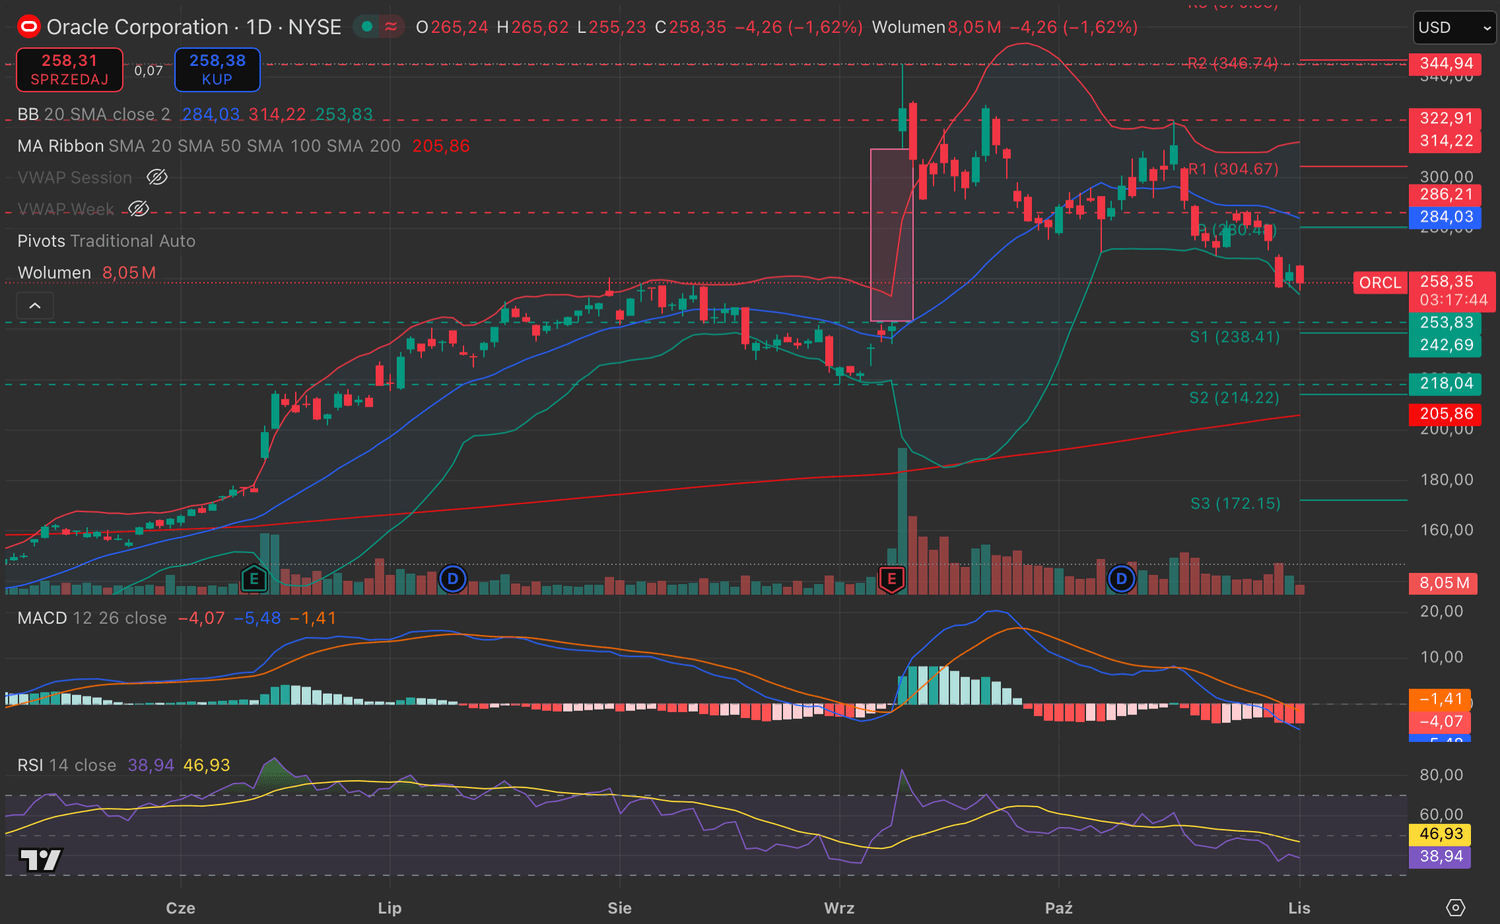1500x924 pixels.
Task: Click the S1 (238.41) pivot label
Action: click(x=1235, y=337)
